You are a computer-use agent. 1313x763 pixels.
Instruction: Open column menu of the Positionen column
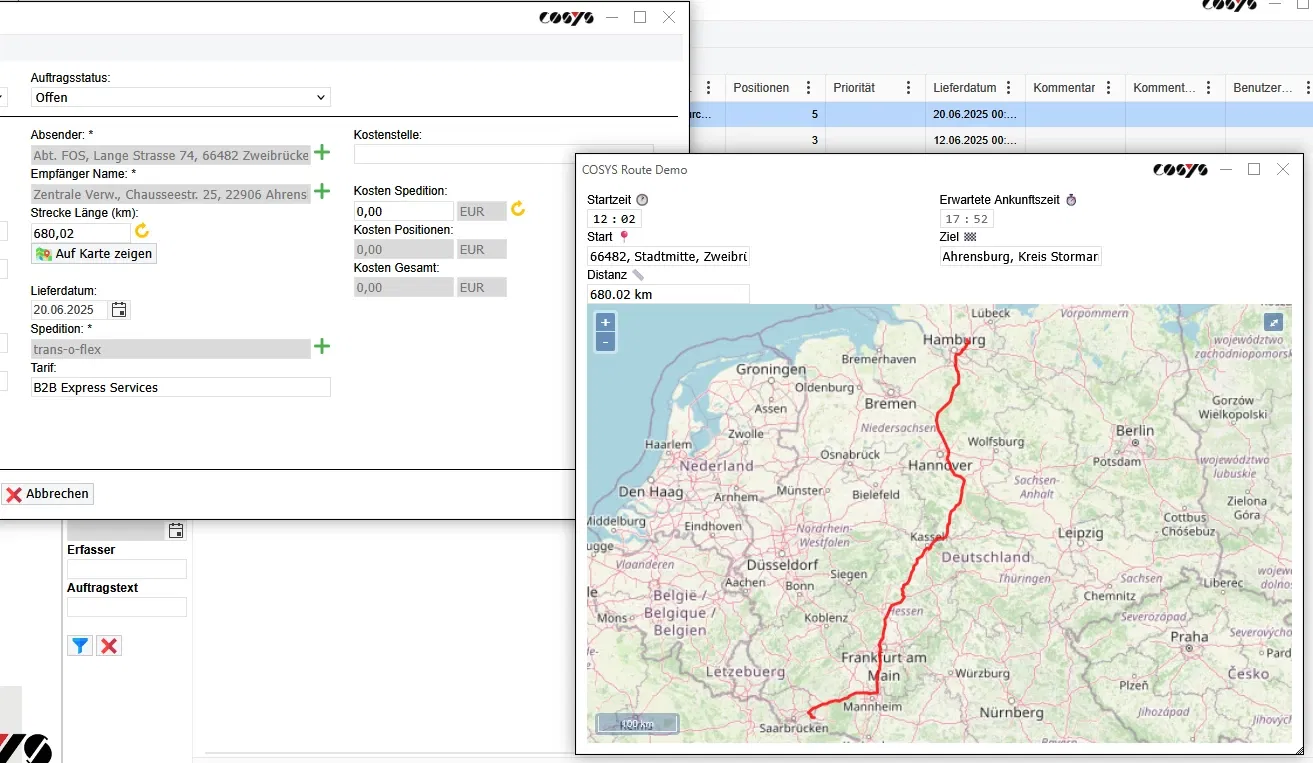tap(809, 88)
